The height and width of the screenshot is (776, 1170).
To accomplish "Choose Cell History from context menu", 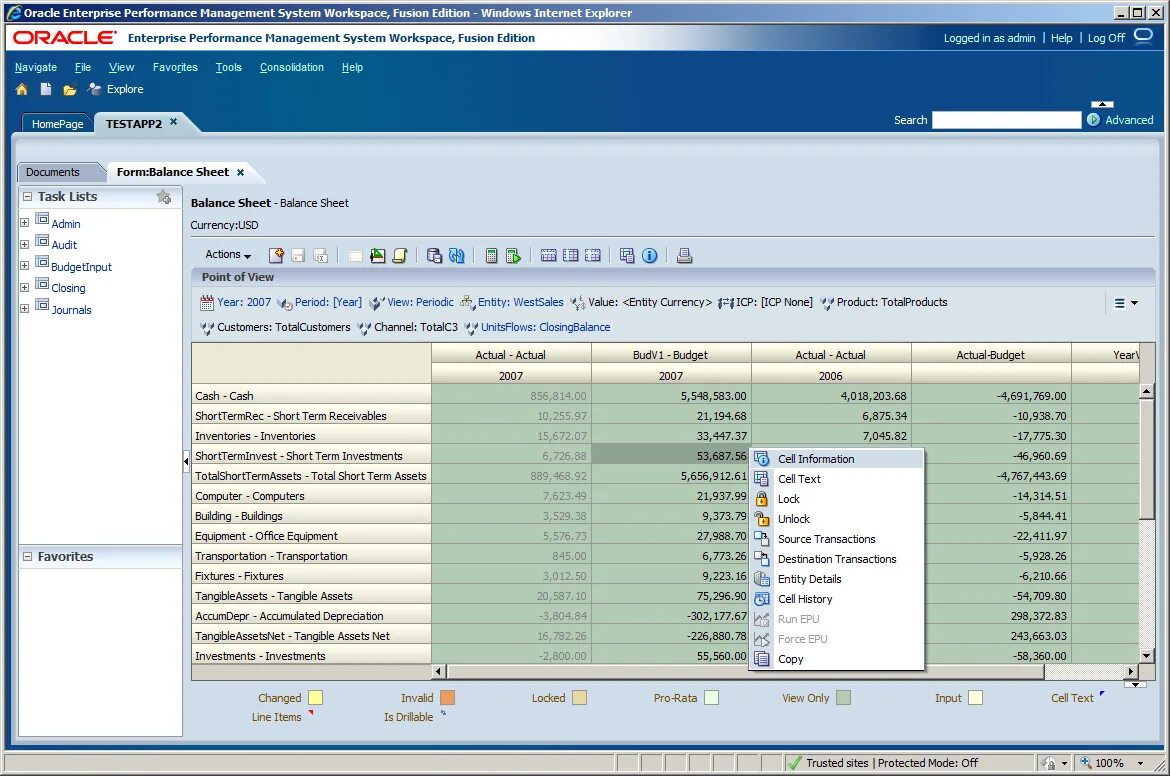I will [837, 599].
